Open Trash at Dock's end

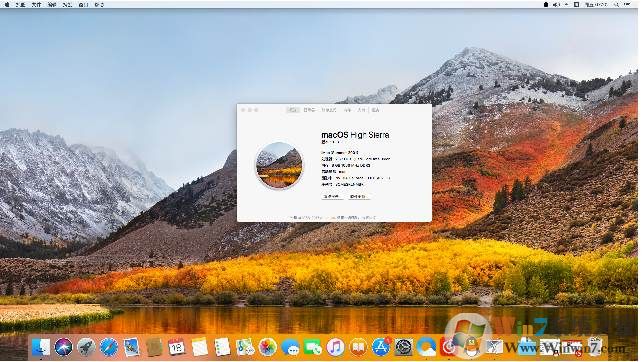[595, 347]
